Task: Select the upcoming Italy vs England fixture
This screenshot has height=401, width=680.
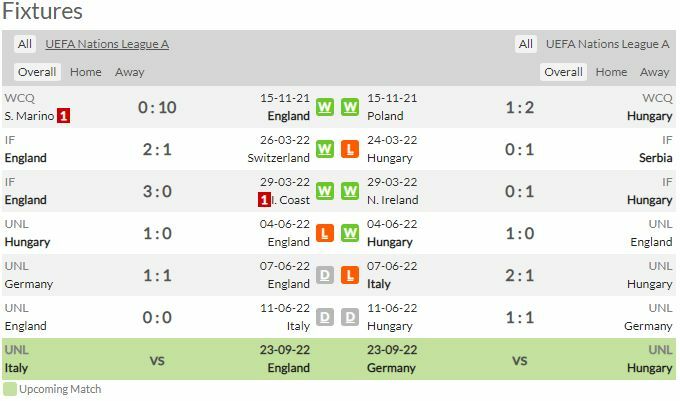Action: (x=157, y=359)
